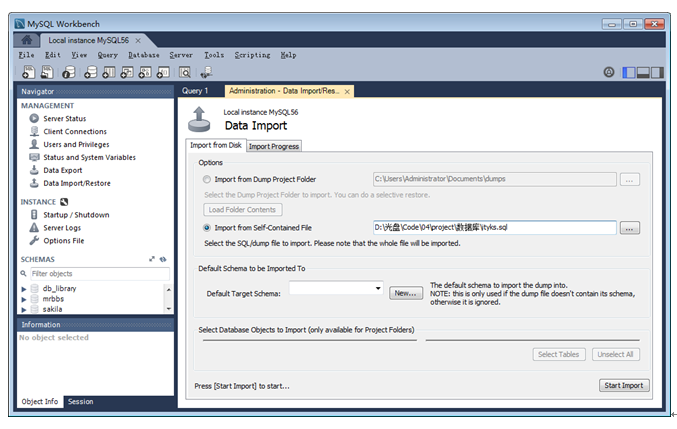Open the Database menu
Screen dimensions: 677x429
[144, 55]
